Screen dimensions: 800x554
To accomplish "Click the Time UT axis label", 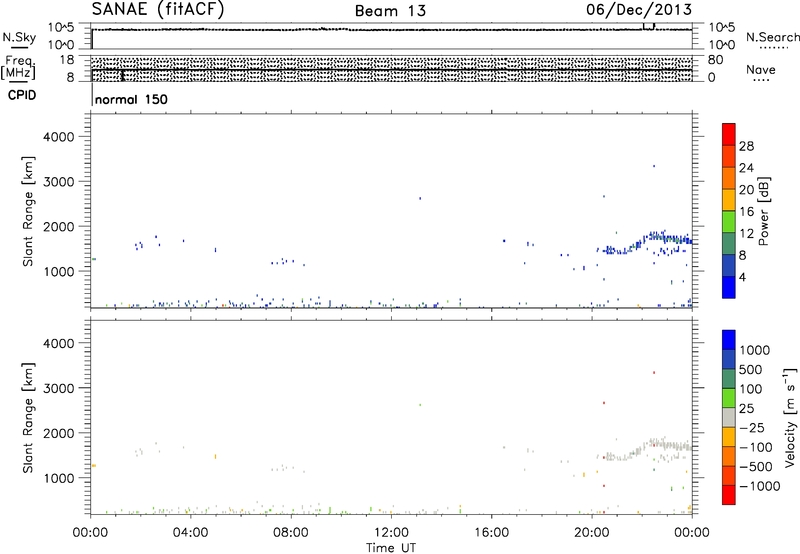I will (391, 548).
